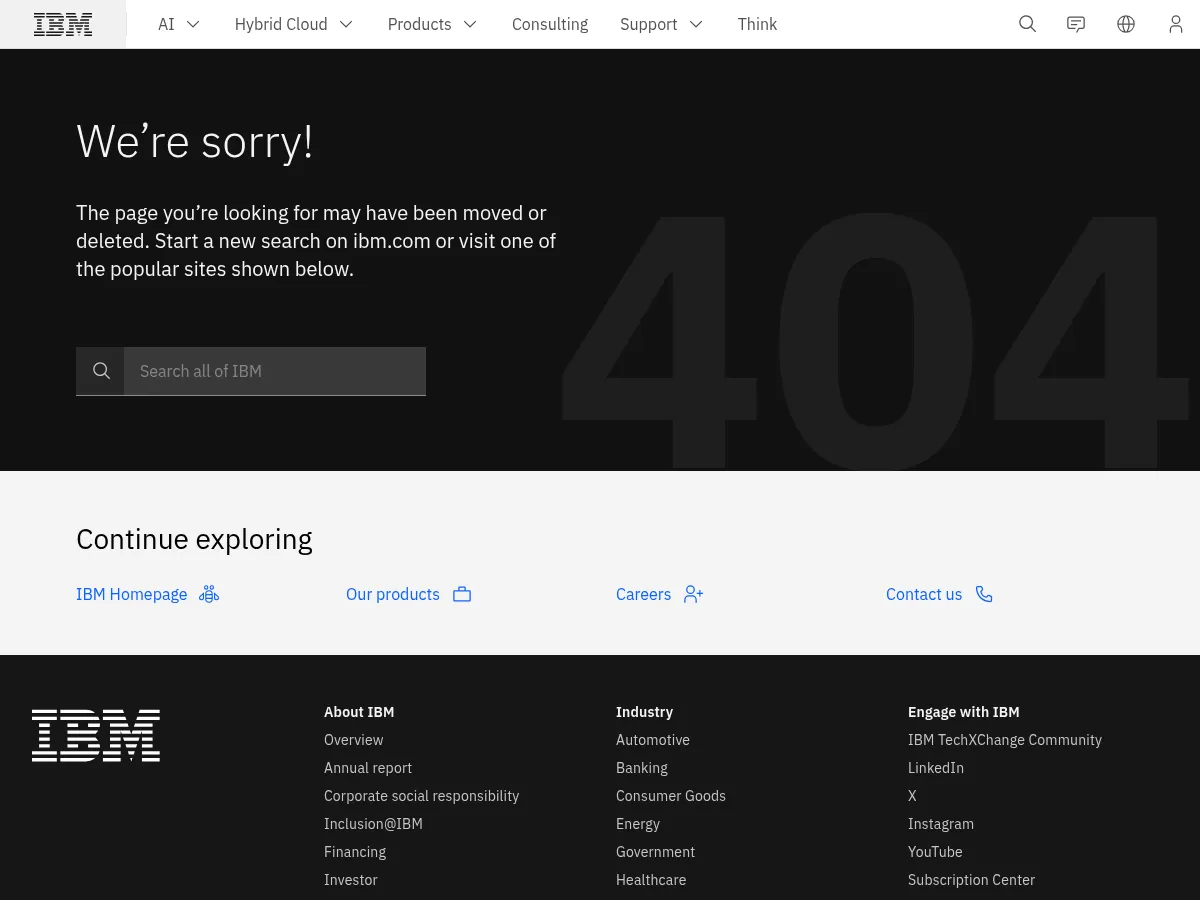
Task: Open the Products navigation dropdown
Action: click(469, 24)
